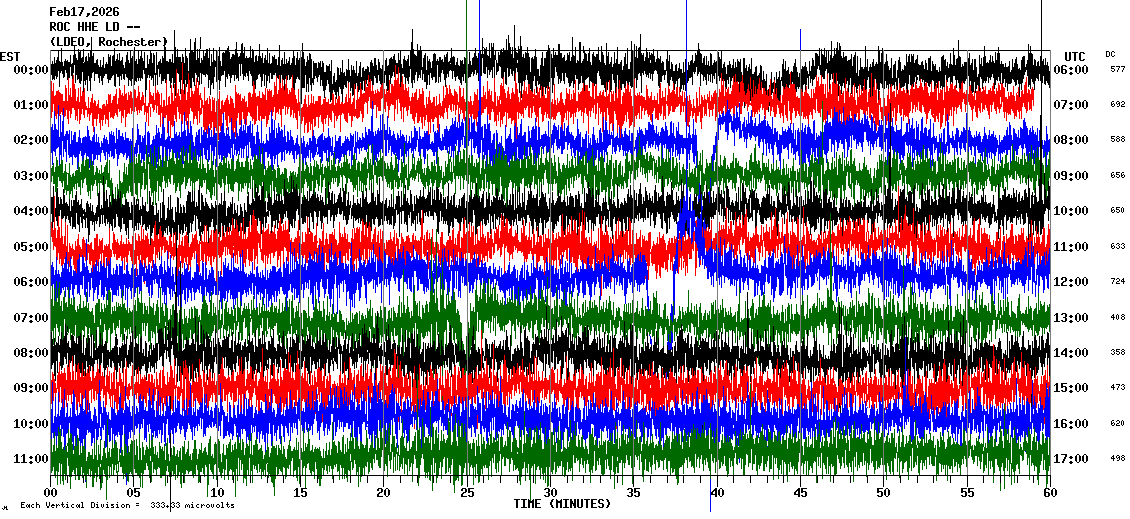Select the 06:00 UTC row label
This screenshot has width=1130, height=519.
pos(1070,70)
